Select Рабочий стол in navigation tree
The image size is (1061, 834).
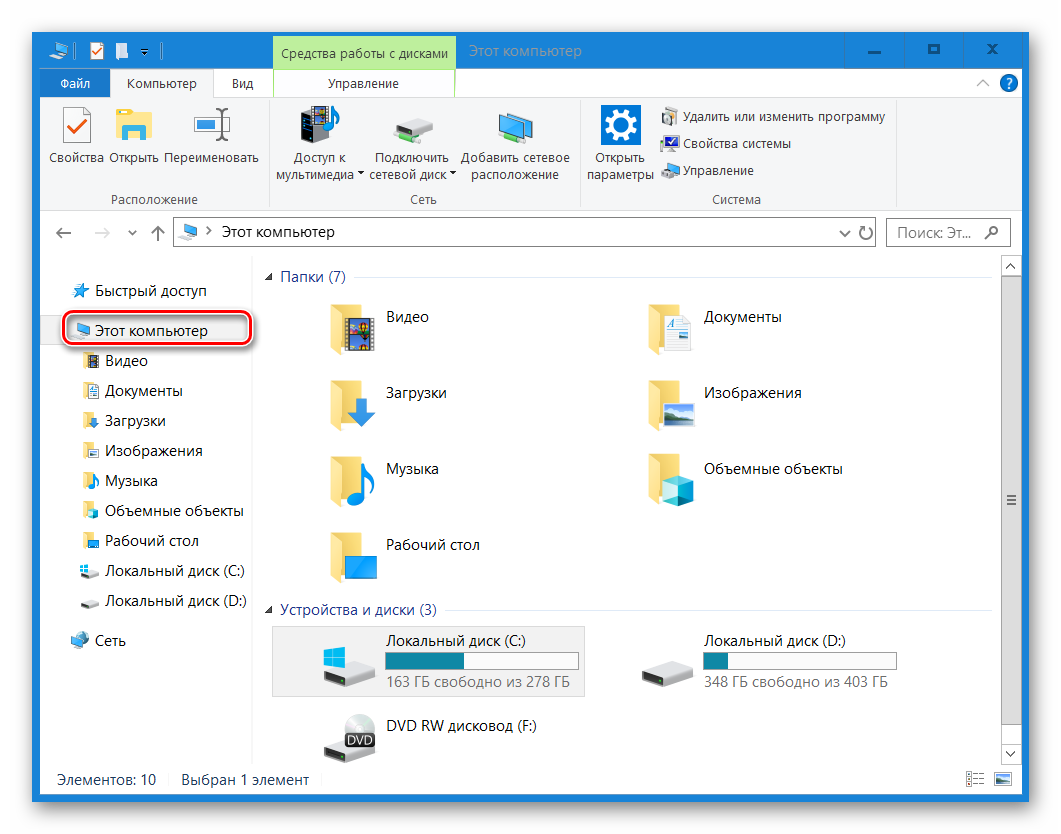click(141, 540)
